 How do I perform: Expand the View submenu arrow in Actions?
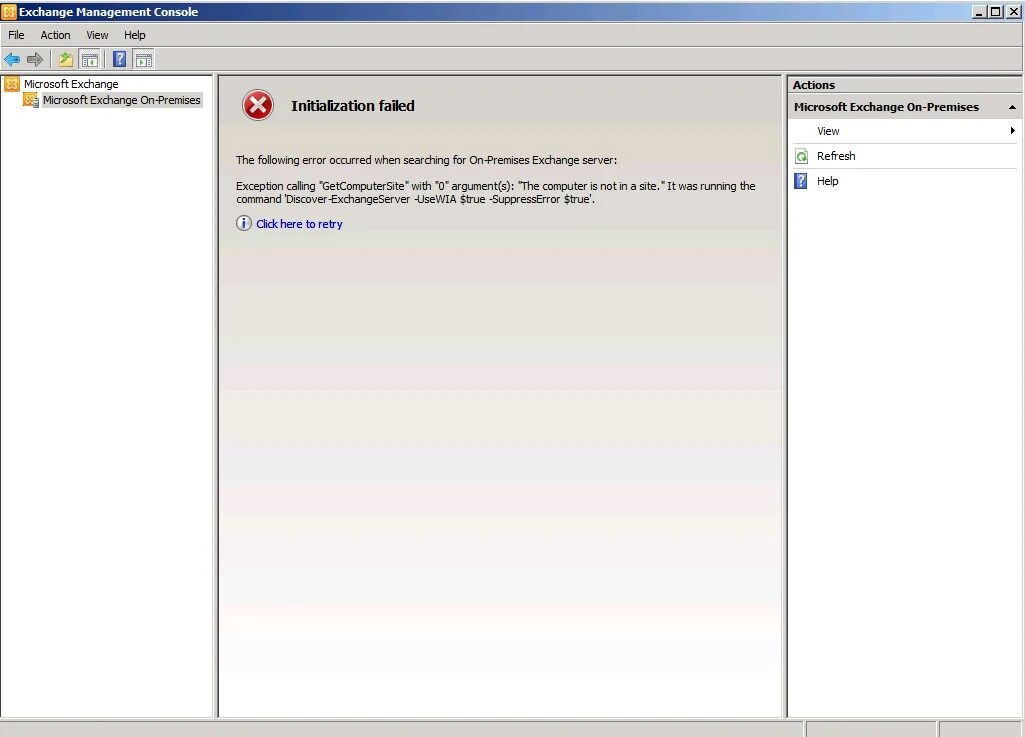pos(1012,131)
